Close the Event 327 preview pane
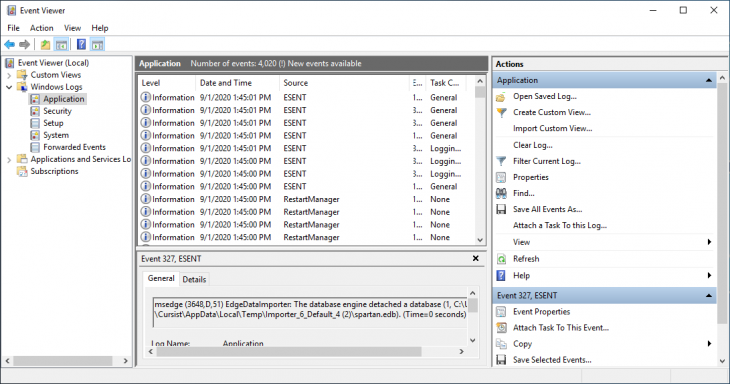 [x=475, y=258]
